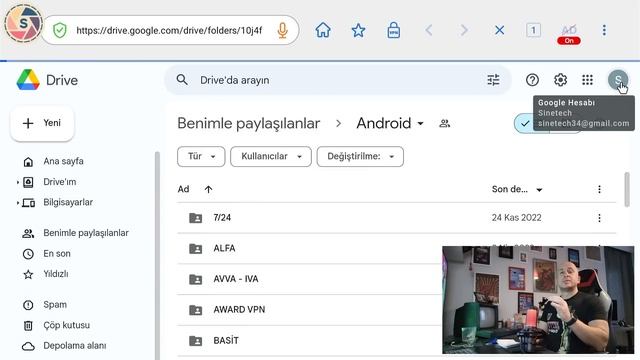Image resolution: width=640 pixels, height=360 pixels.
Task: Sort by Ad column header
Action: click(183, 189)
